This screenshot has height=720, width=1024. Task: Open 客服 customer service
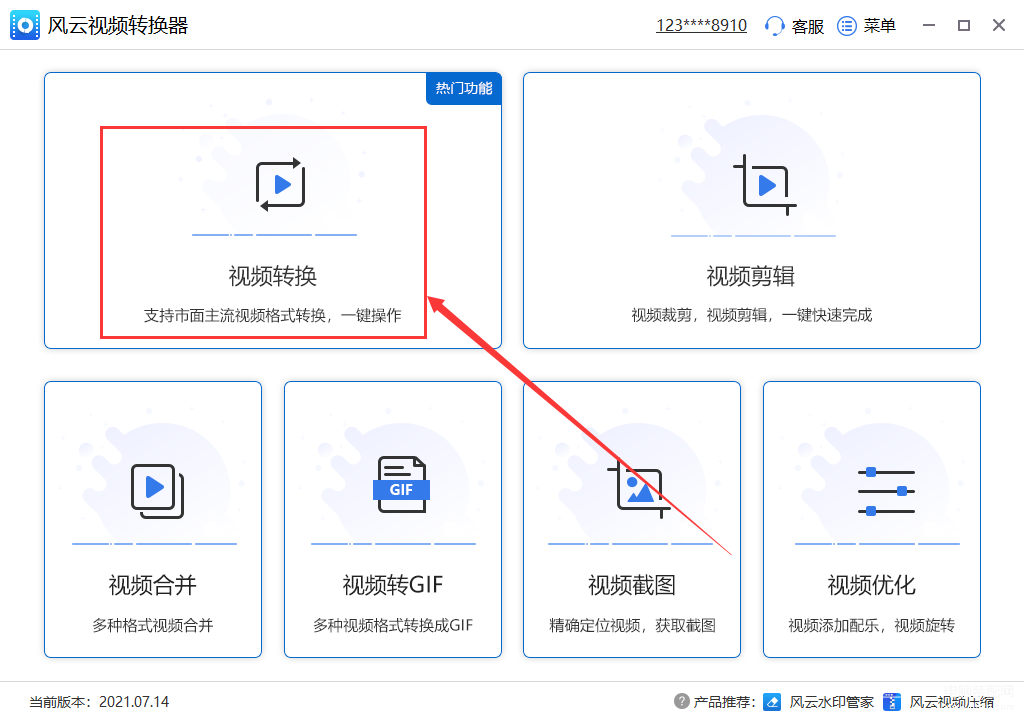pos(808,26)
